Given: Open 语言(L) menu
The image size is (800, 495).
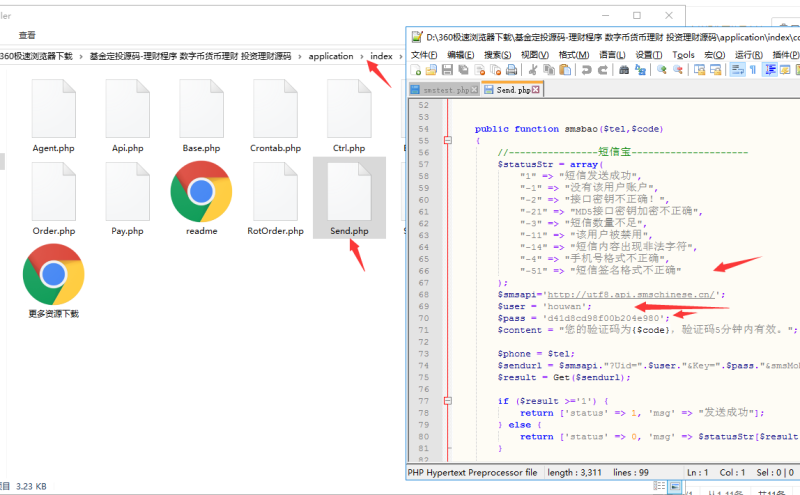Looking at the screenshot, I should click(x=612, y=55).
